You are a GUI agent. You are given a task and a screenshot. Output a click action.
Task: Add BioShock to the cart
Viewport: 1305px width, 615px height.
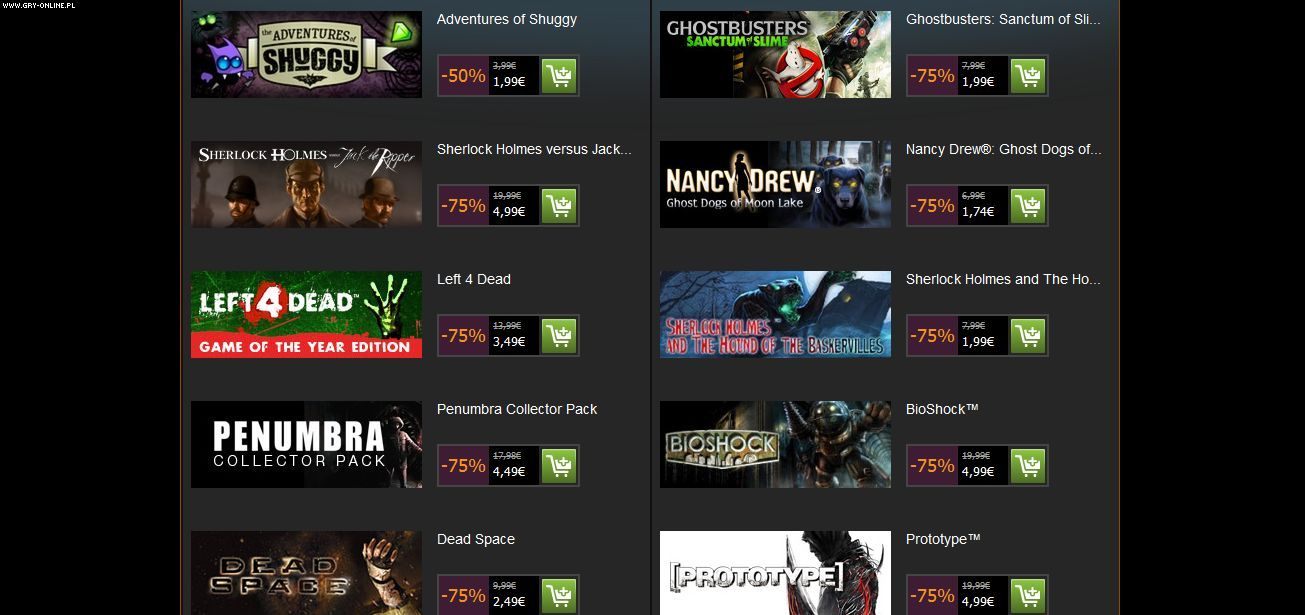pyautogui.click(x=1028, y=466)
